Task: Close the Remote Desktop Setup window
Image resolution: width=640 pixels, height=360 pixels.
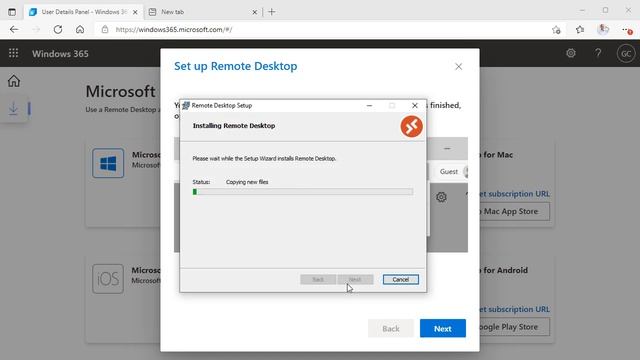Action: pyautogui.click(x=415, y=105)
